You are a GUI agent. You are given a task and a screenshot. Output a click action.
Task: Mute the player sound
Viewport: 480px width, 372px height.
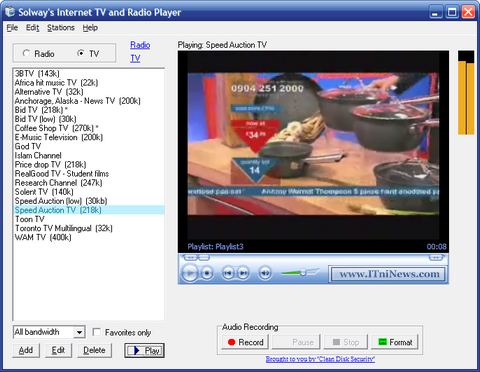265,273
